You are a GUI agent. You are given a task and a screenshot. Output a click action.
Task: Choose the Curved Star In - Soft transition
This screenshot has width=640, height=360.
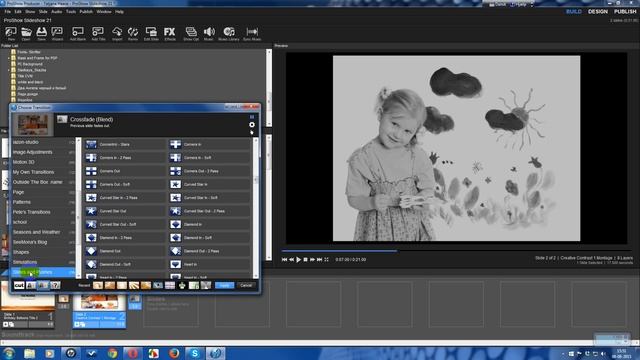click(x=210, y=198)
